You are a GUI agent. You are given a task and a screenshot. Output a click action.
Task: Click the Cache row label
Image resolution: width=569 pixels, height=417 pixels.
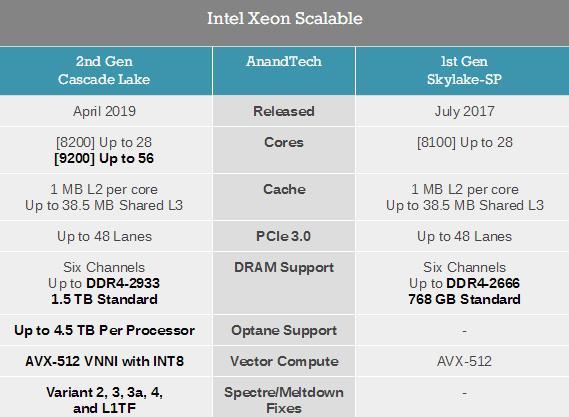pyautogui.click(x=284, y=189)
